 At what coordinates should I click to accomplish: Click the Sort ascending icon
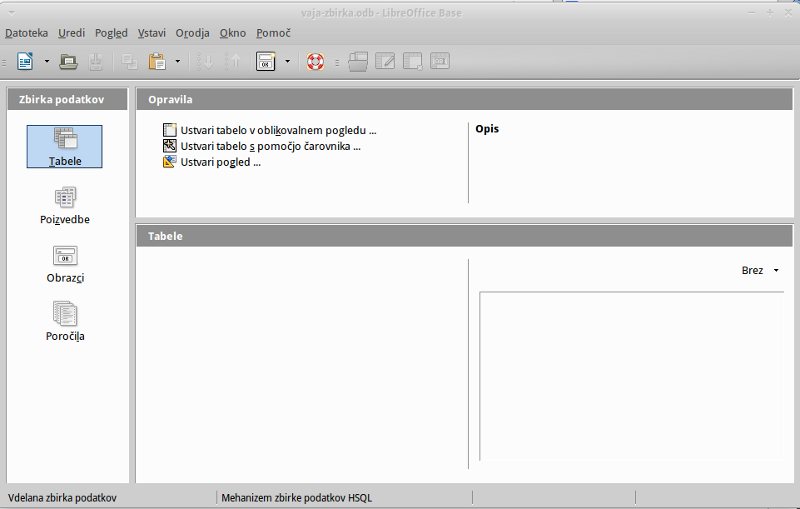click(206, 62)
